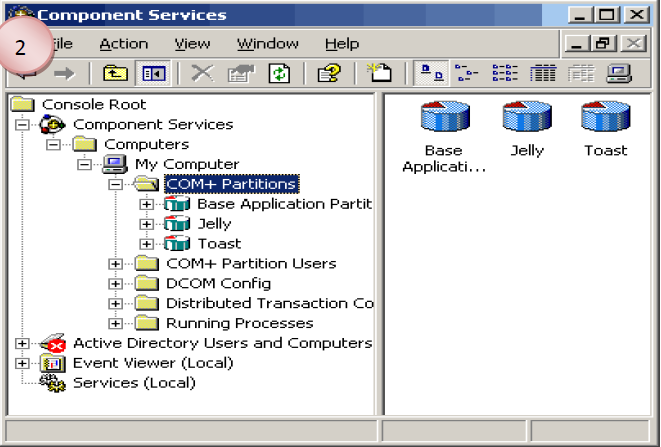
Task: Expand the Event Viewer (Local) node
Action: click(x=22, y=363)
